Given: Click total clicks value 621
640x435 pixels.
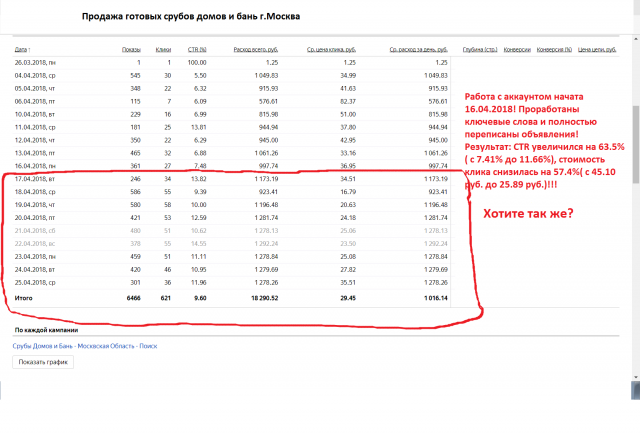Looking at the screenshot, I should (x=165, y=298).
